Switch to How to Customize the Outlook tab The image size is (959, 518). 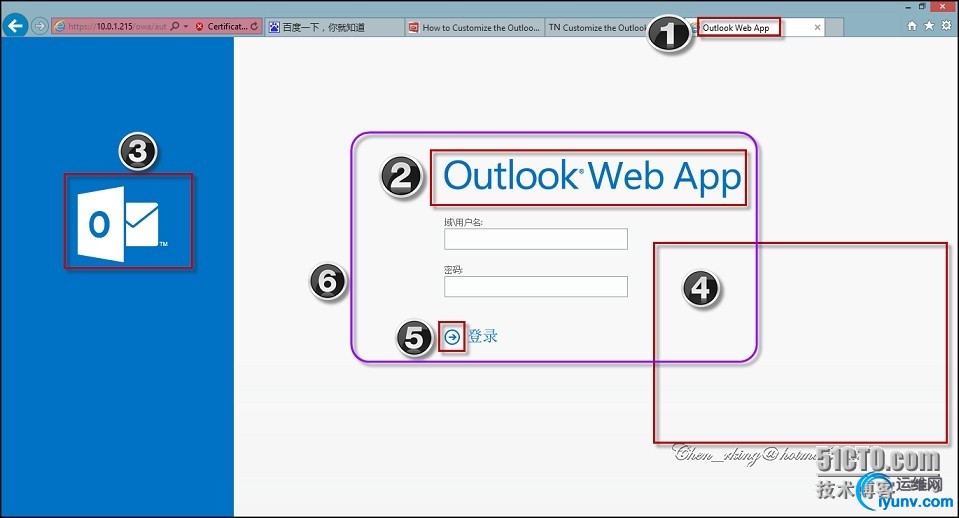point(475,28)
